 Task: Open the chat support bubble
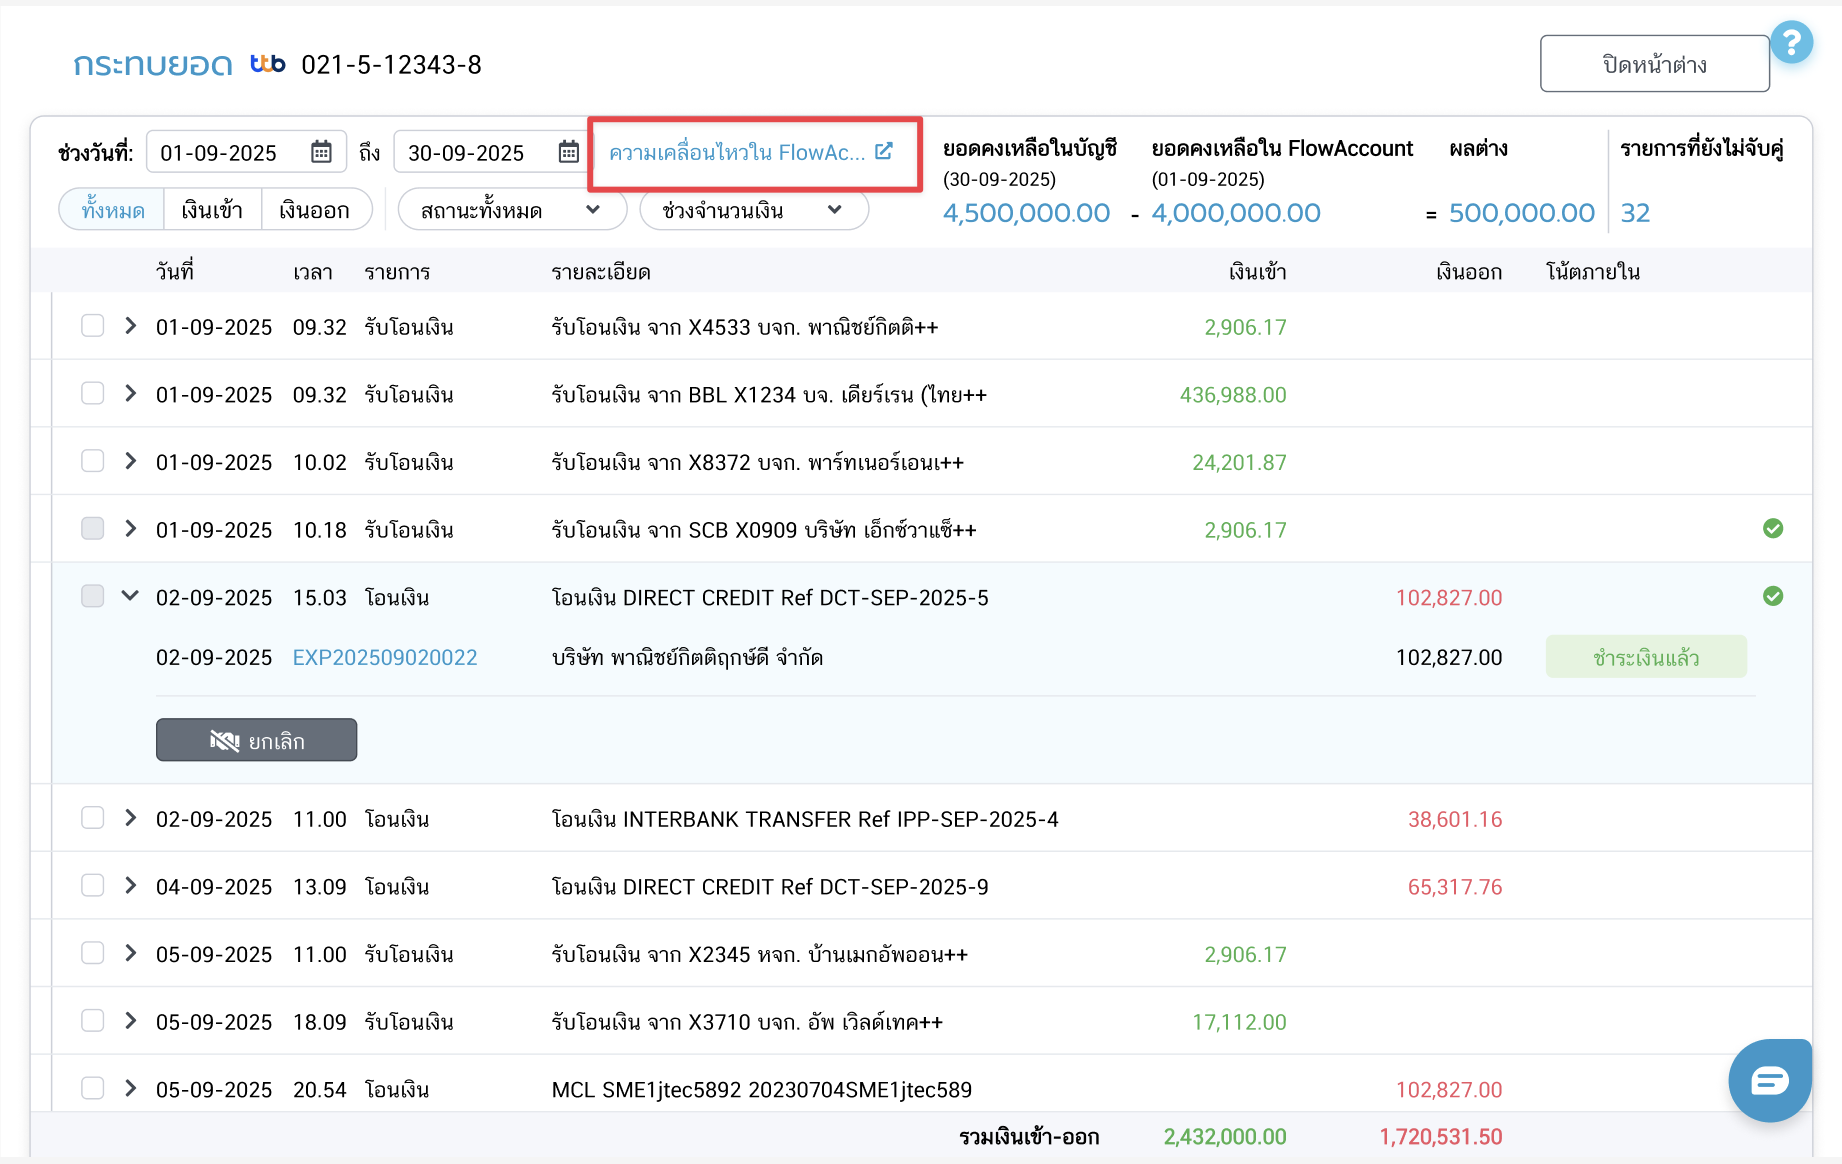(1769, 1080)
